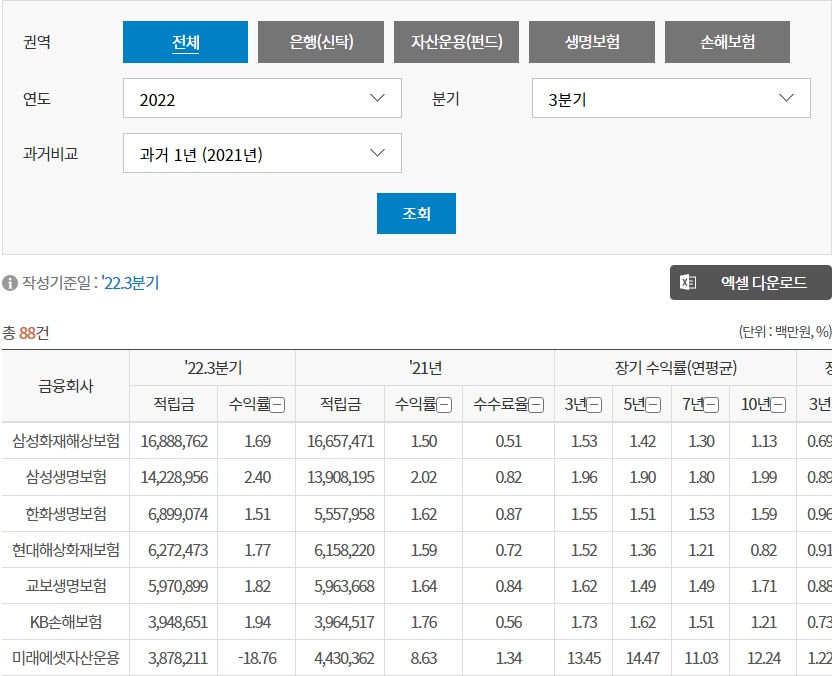Viewport: 839px width, 676px height.
Task: Click the 13.45 three-year return cell
Action: [584, 658]
